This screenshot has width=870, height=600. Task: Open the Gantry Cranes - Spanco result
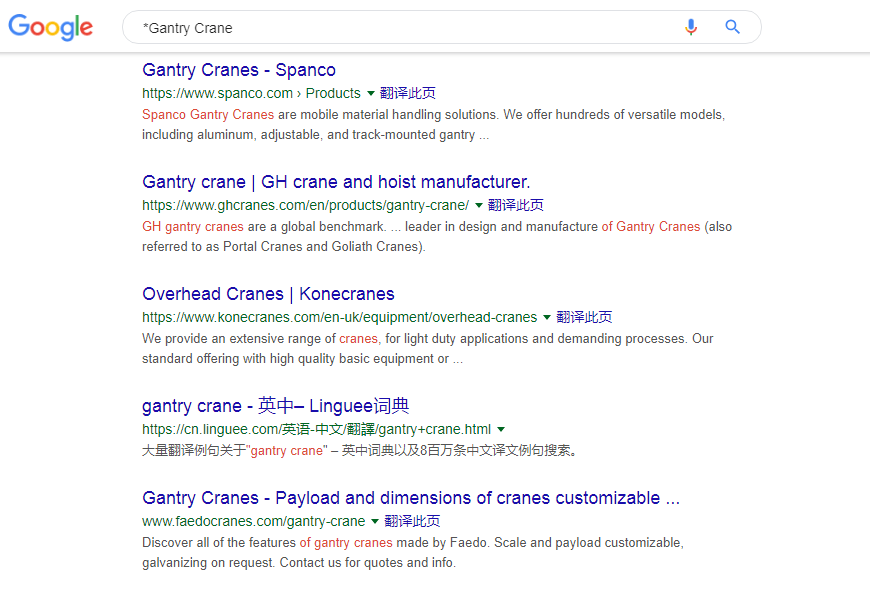click(x=239, y=70)
